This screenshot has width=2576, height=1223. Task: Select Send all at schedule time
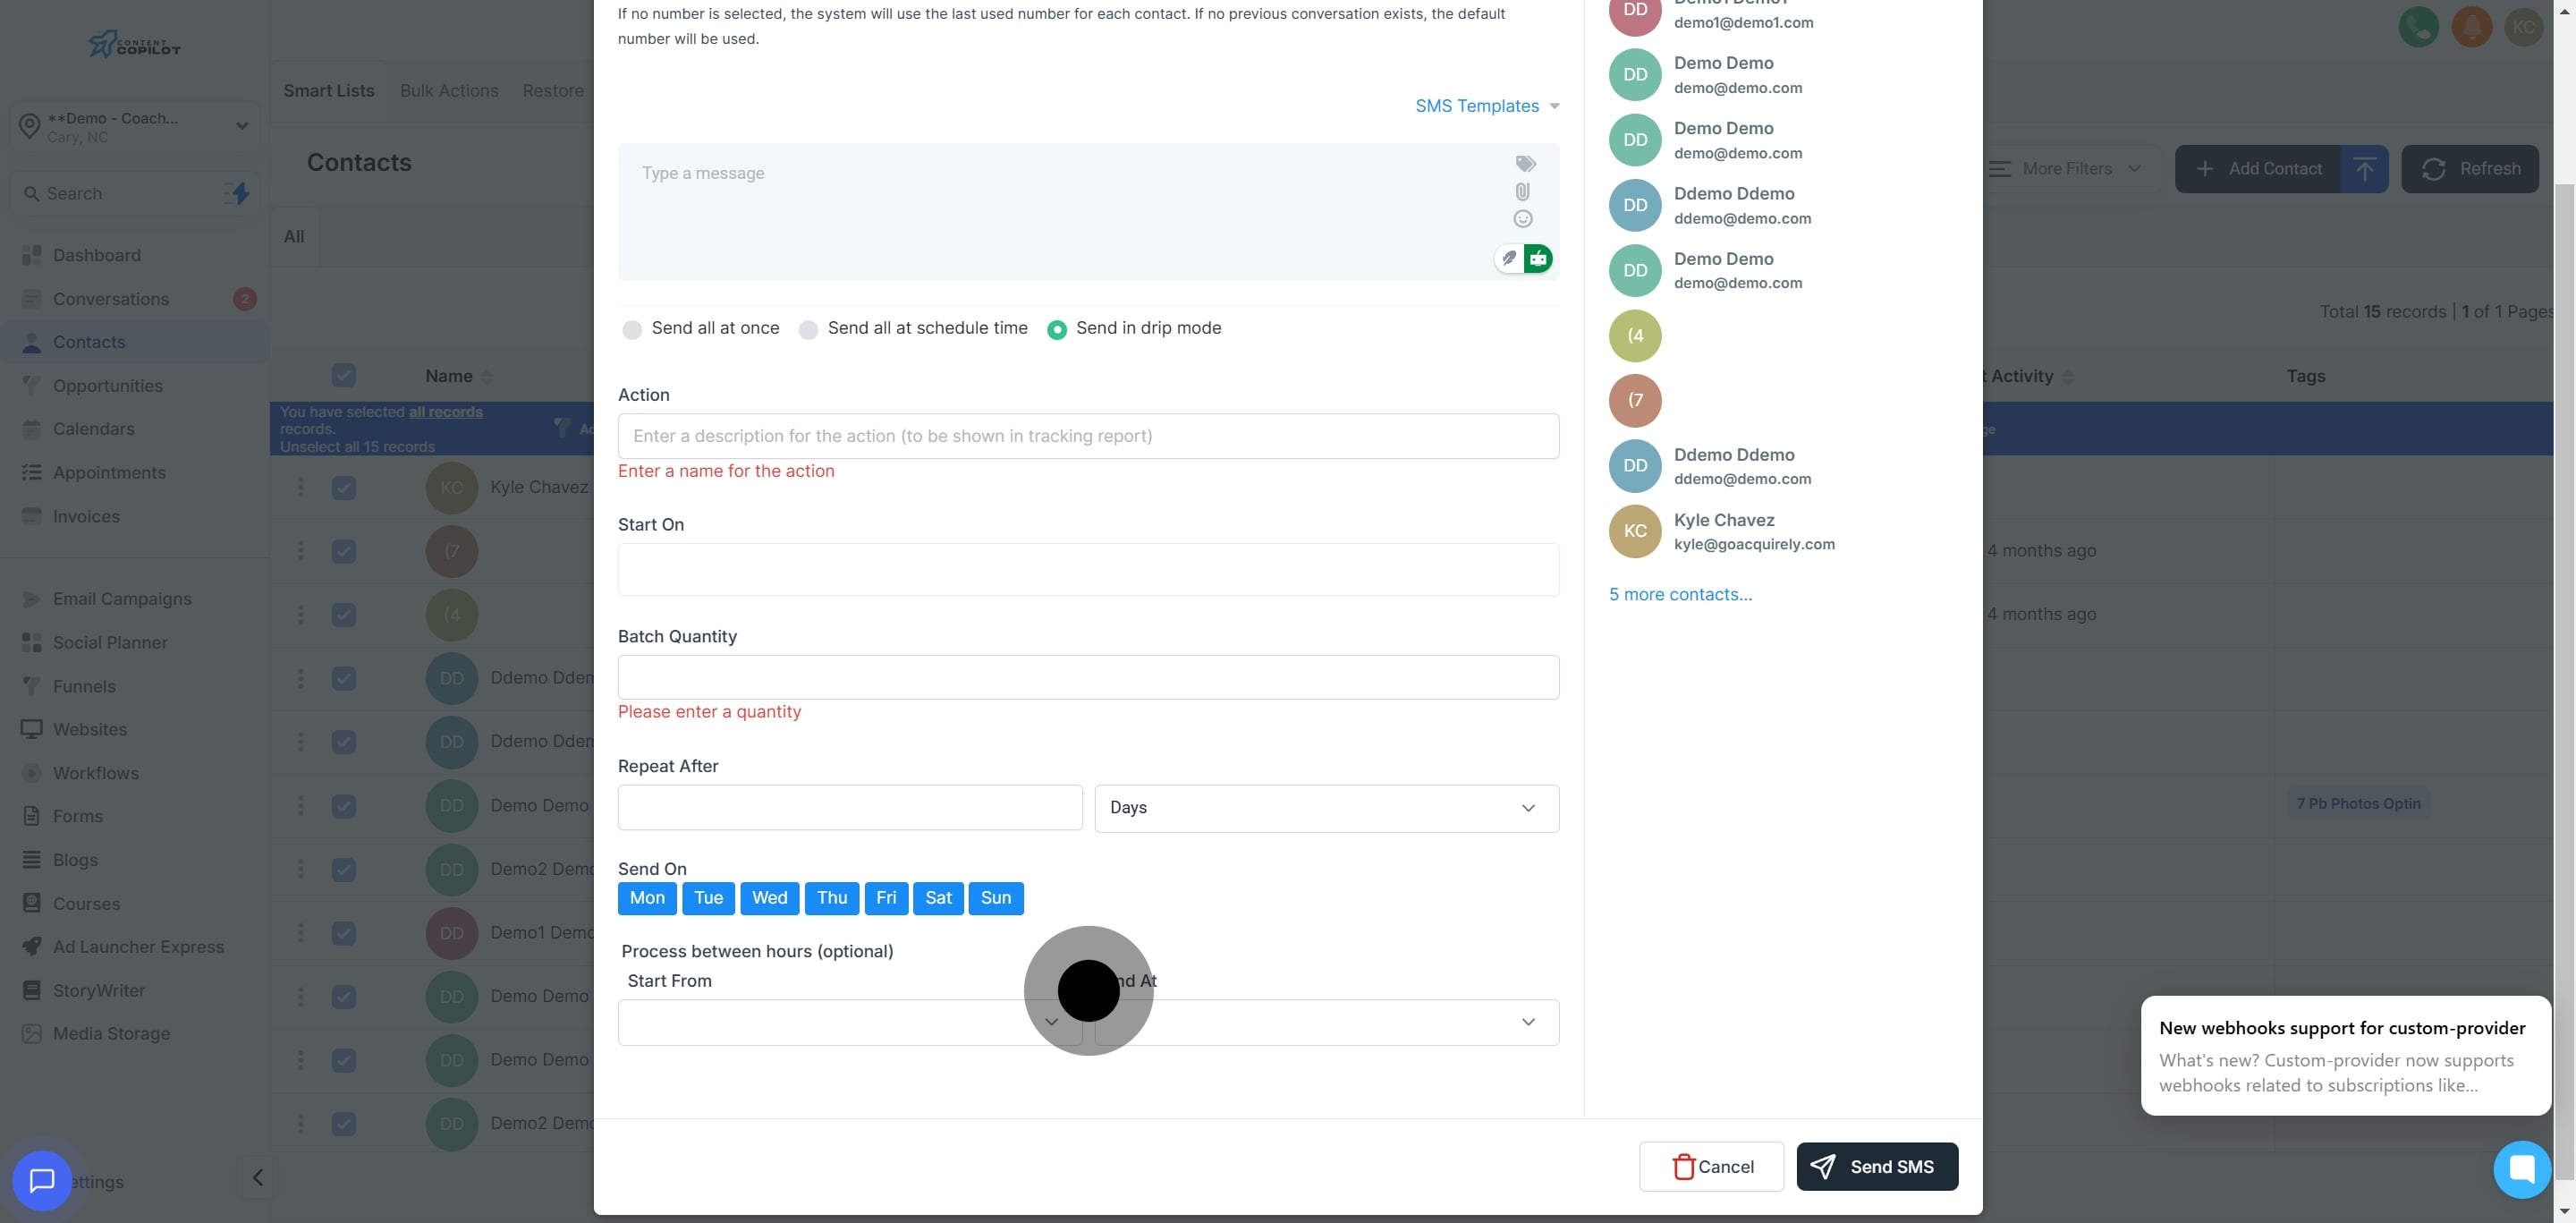[808, 330]
